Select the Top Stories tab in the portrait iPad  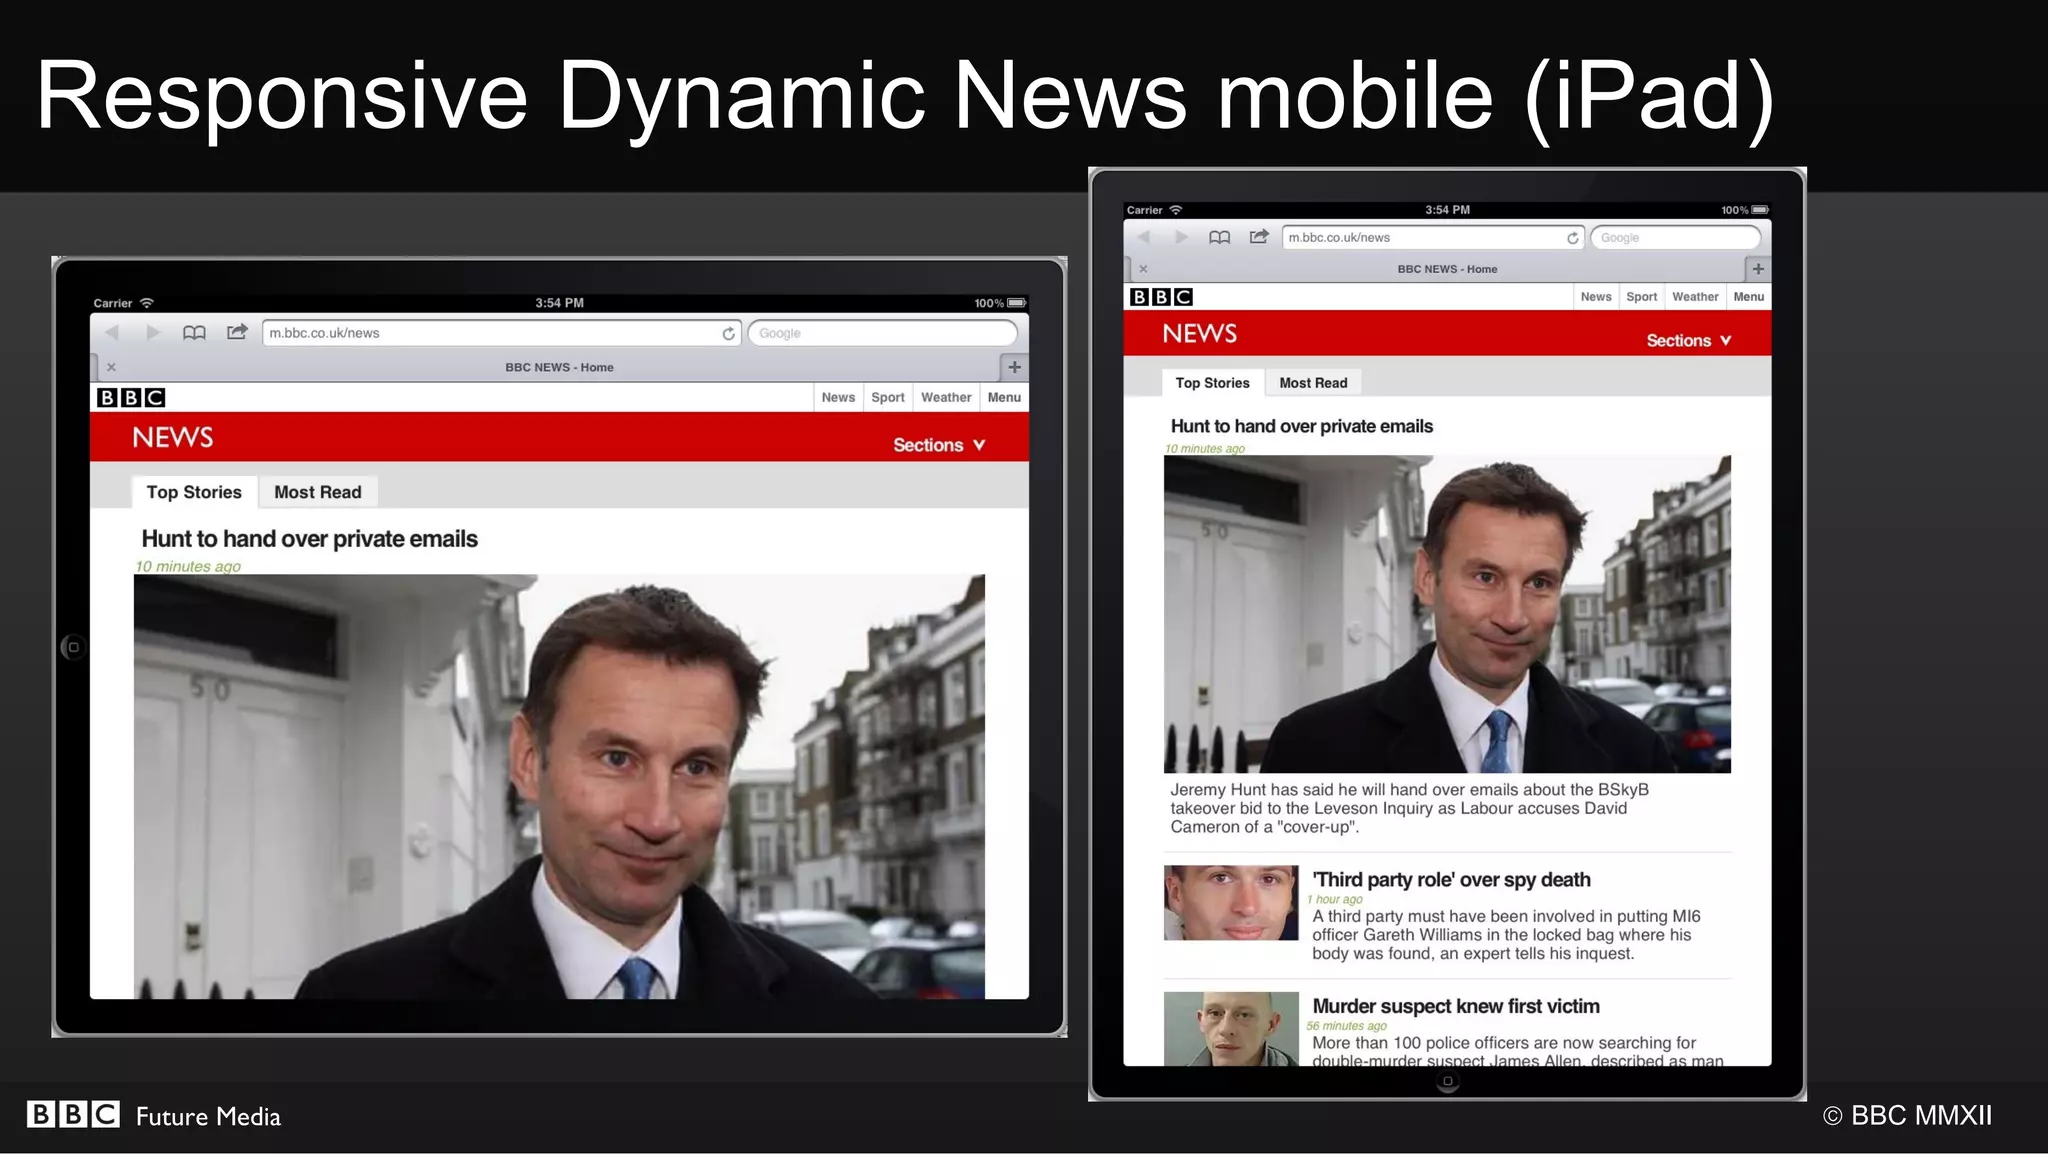click(x=1212, y=383)
